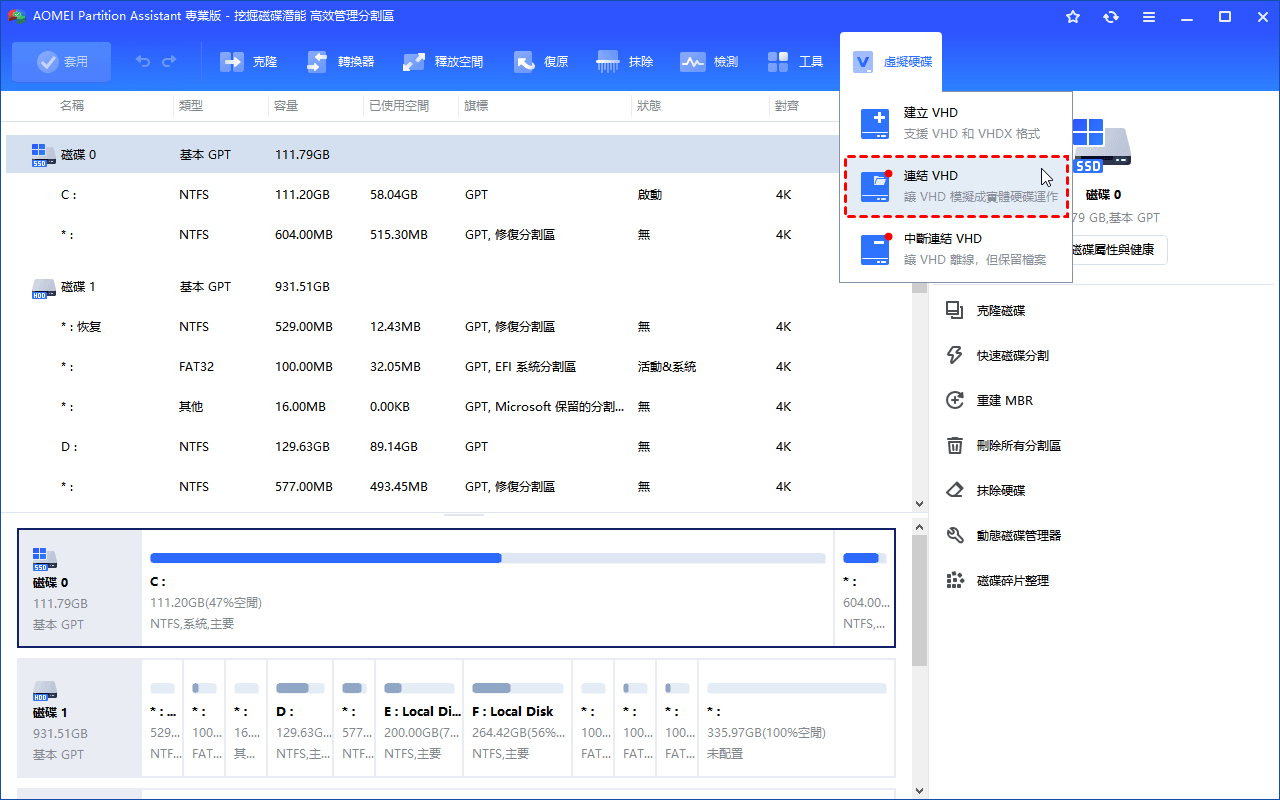The image size is (1280, 800).
Task: Select 磁碟 0 block in the disk map
Action: point(80,588)
